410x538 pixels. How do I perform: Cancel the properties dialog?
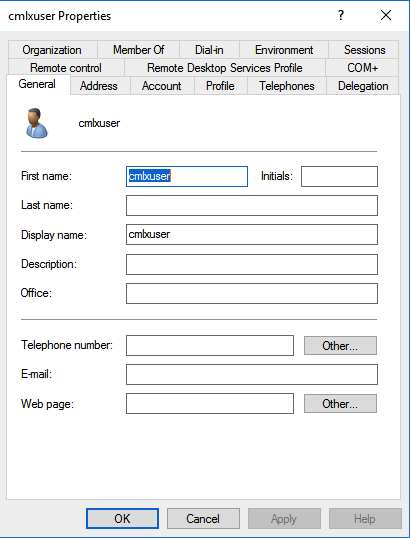(x=203, y=518)
